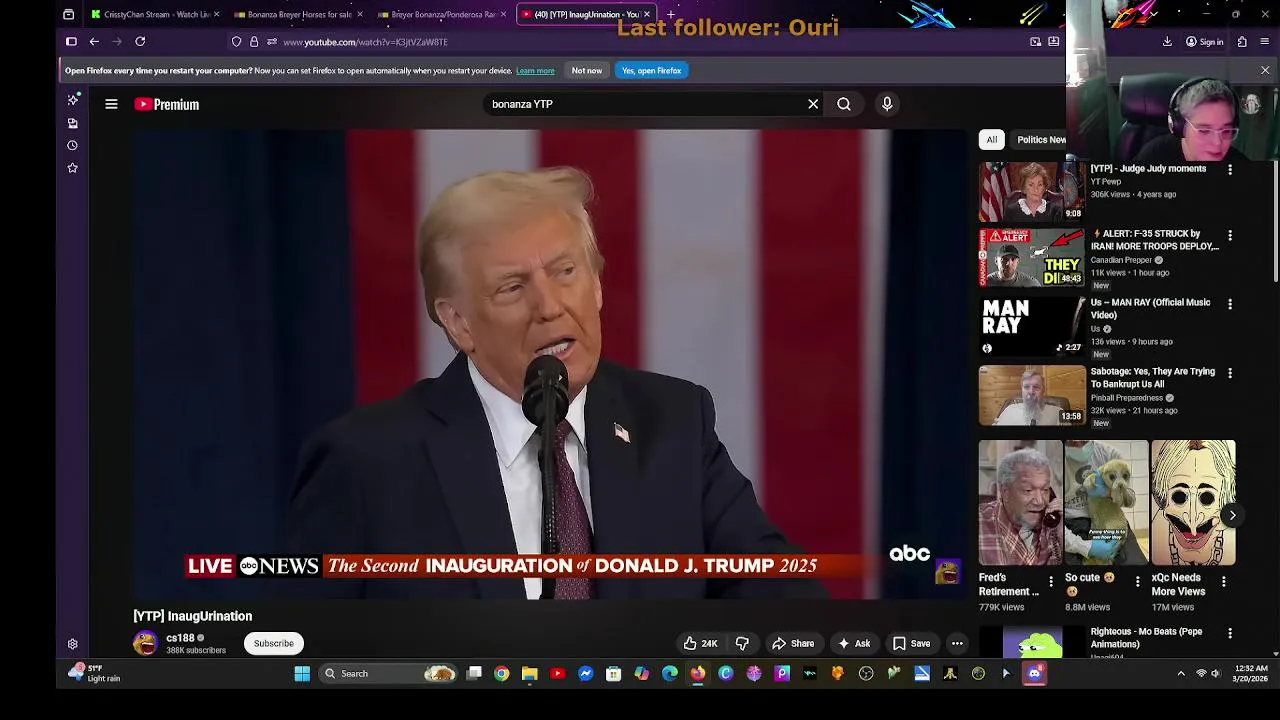Select the All filter chip
1280x720 pixels.
(x=991, y=140)
